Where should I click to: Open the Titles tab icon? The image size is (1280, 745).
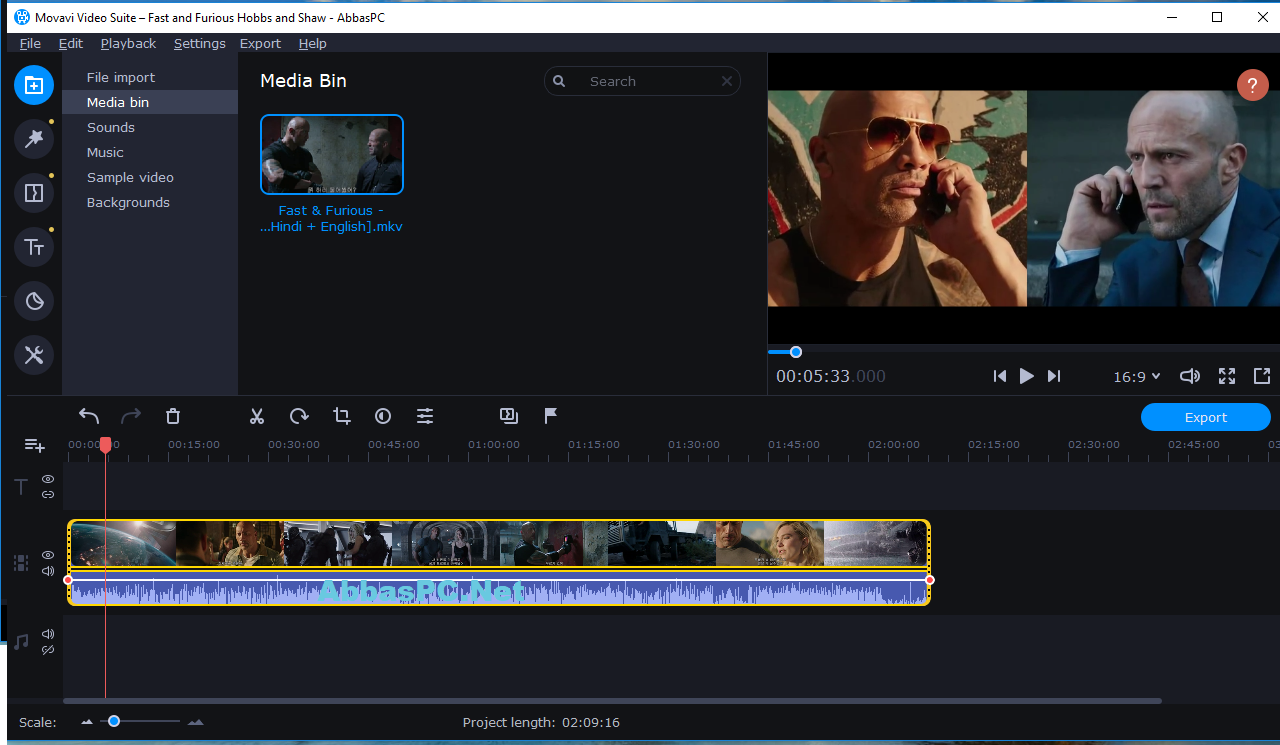(34, 247)
